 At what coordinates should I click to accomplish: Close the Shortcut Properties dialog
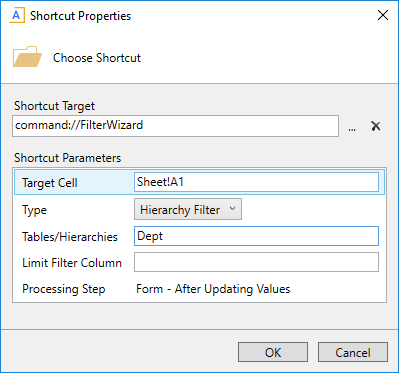(383, 15)
